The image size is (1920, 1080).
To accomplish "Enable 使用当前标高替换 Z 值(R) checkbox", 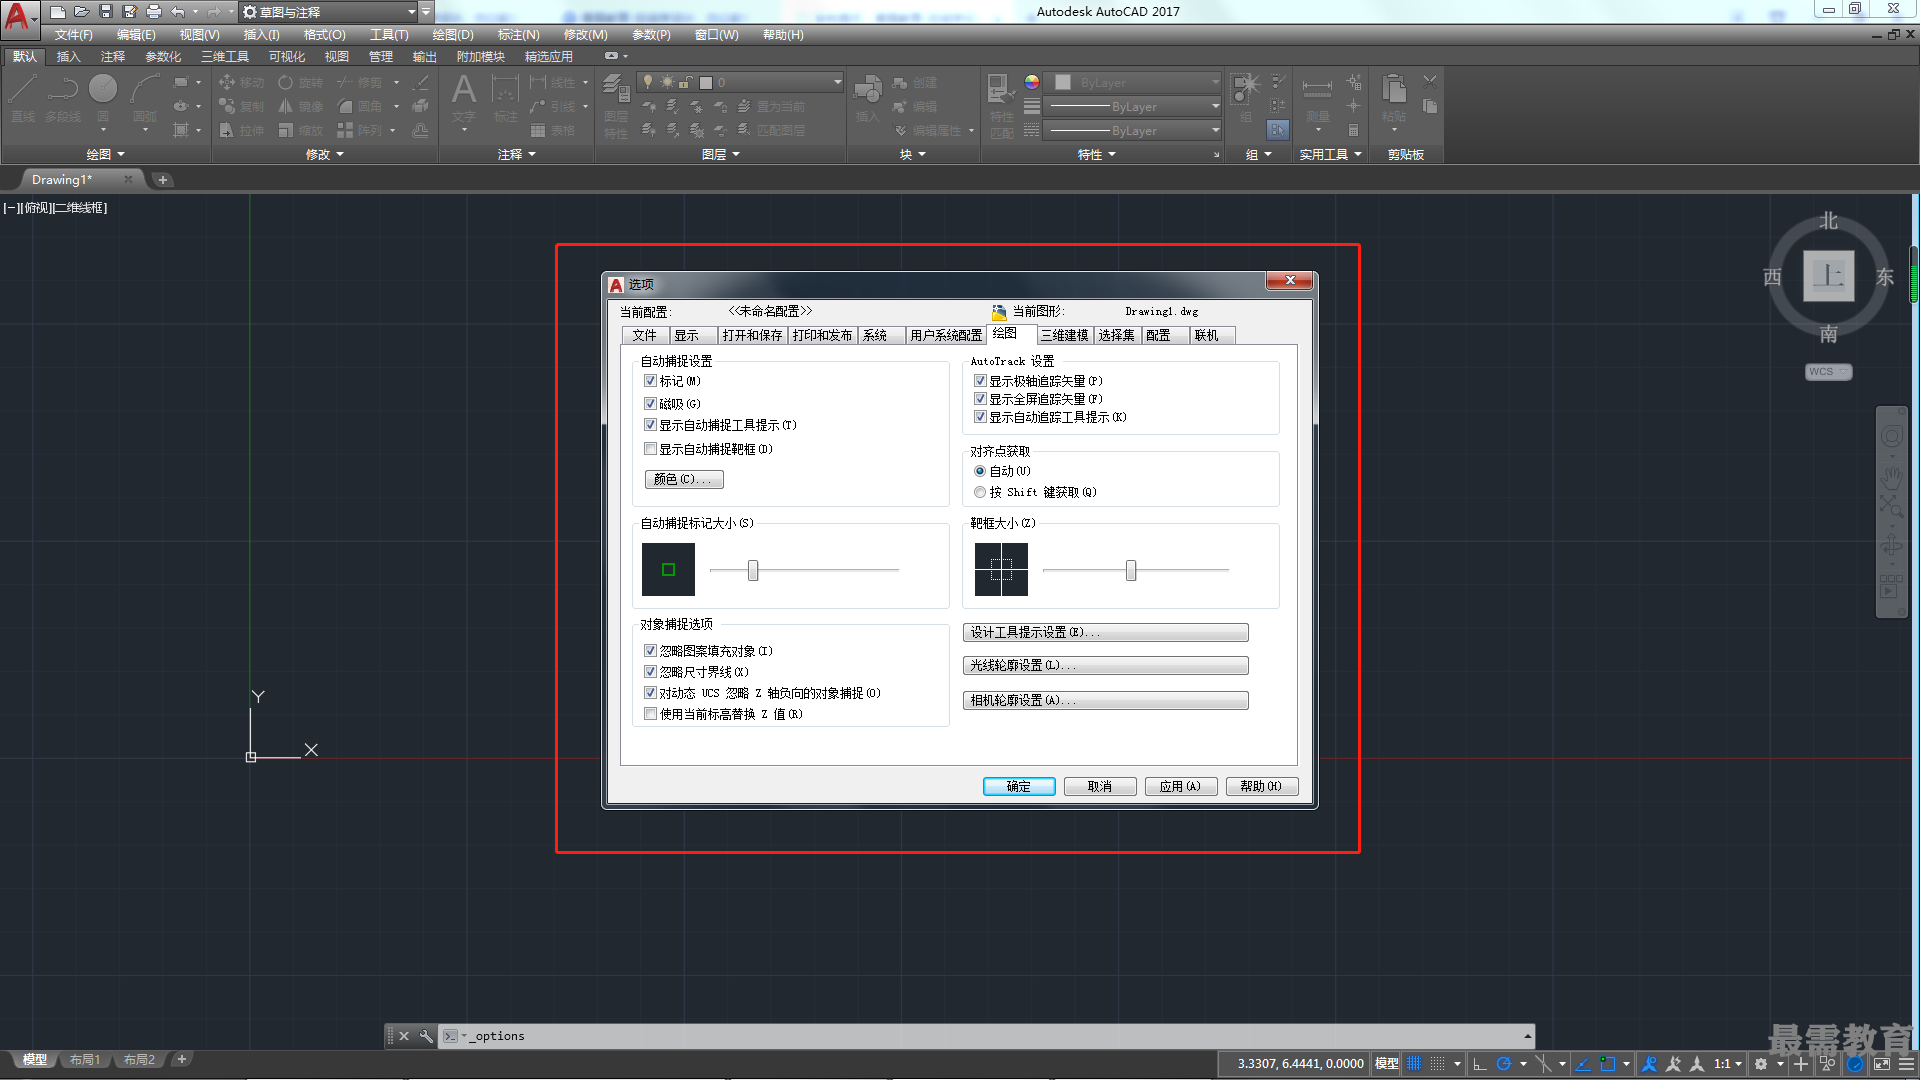I will point(650,714).
